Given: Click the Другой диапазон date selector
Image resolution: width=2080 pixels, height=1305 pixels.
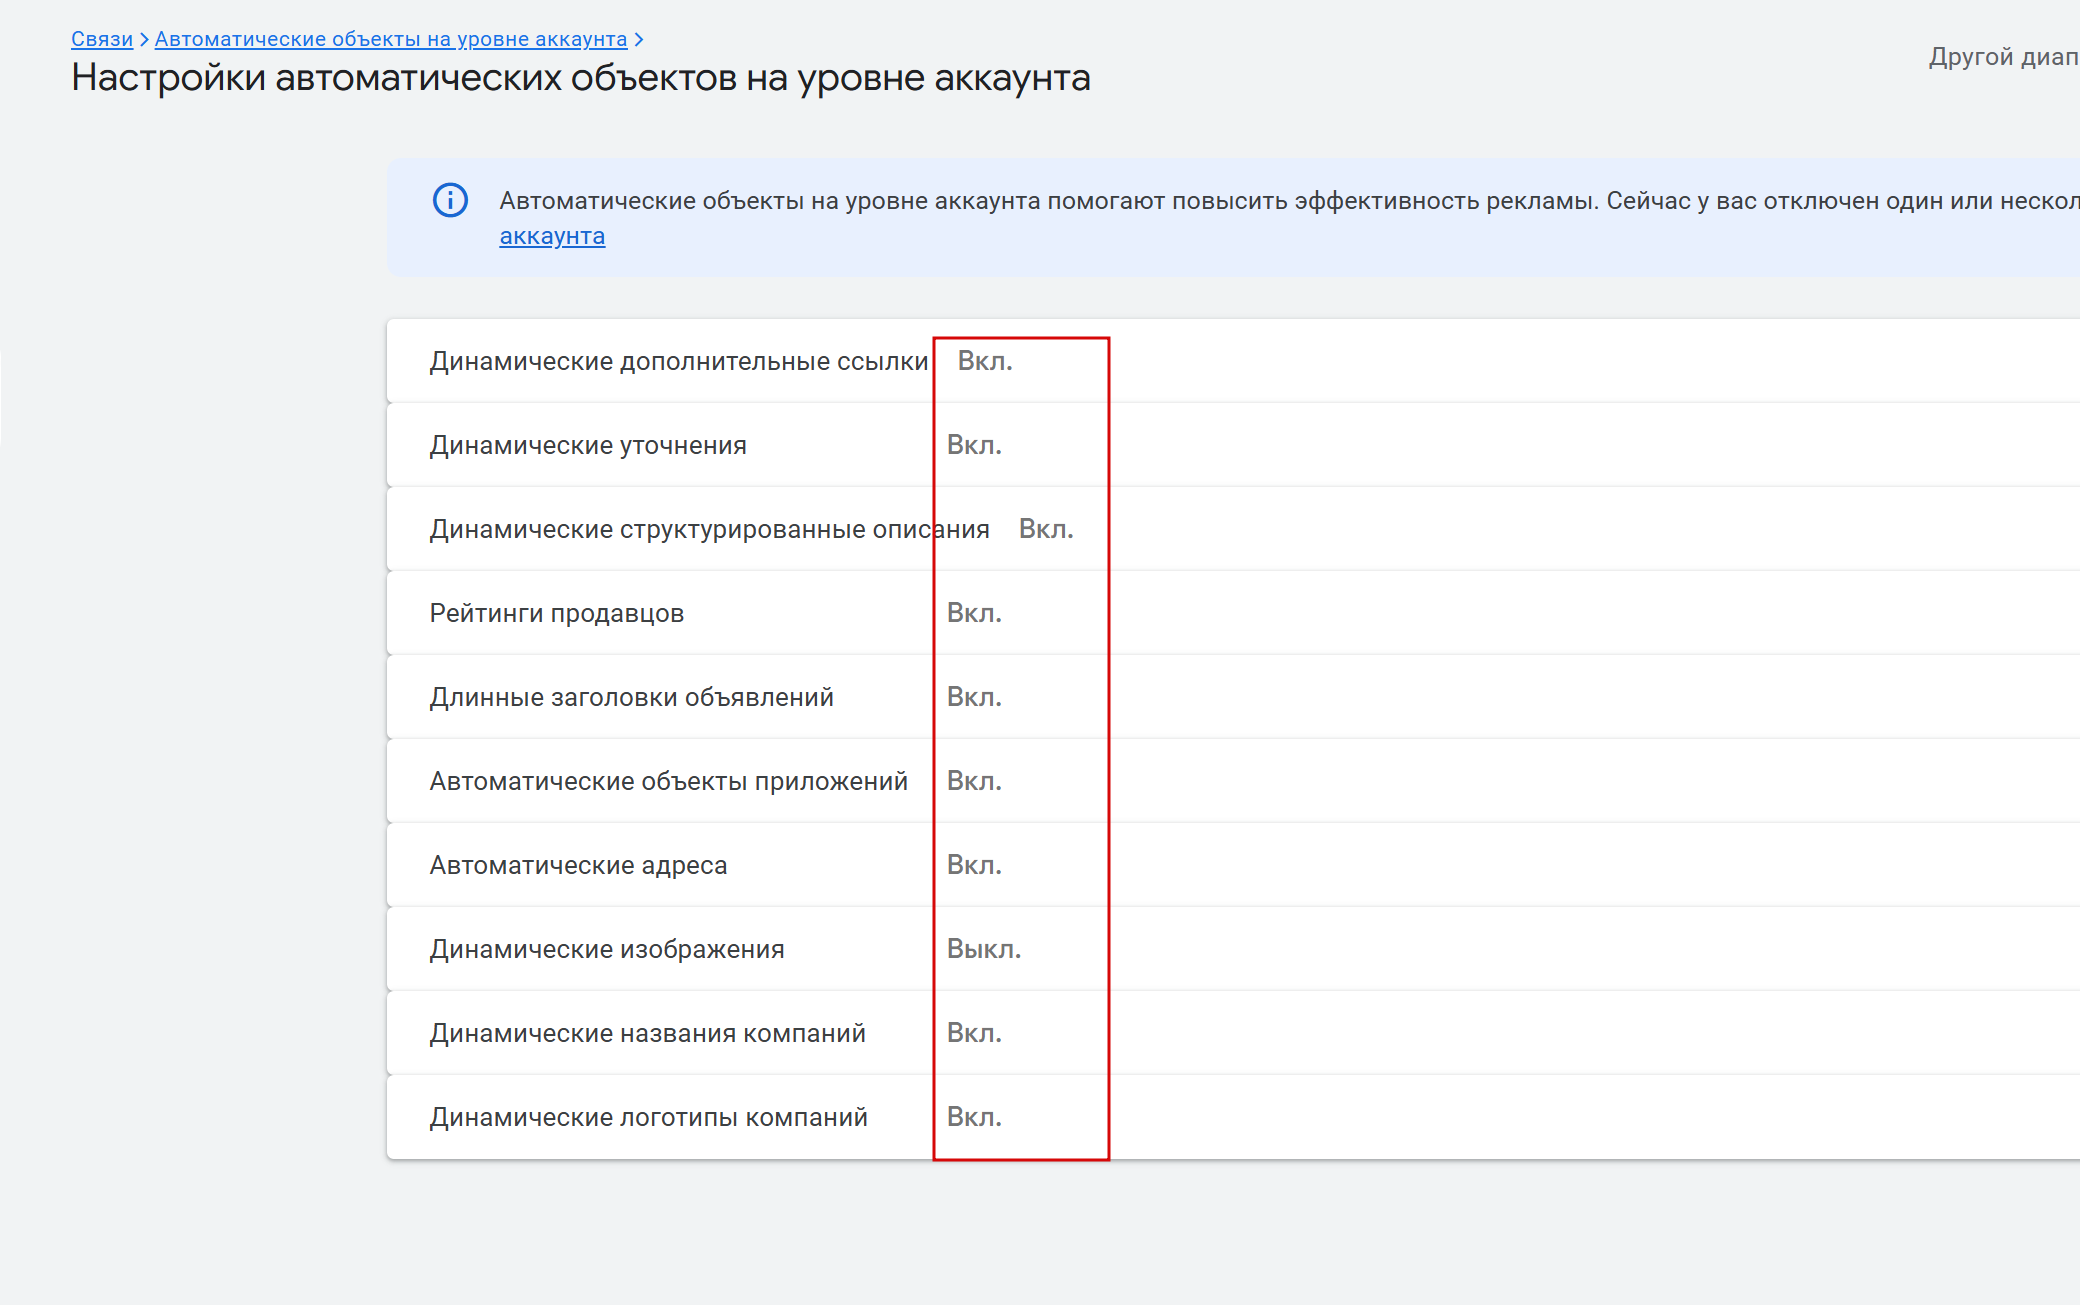Looking at the screenshot, I should tap(2003, 57).
